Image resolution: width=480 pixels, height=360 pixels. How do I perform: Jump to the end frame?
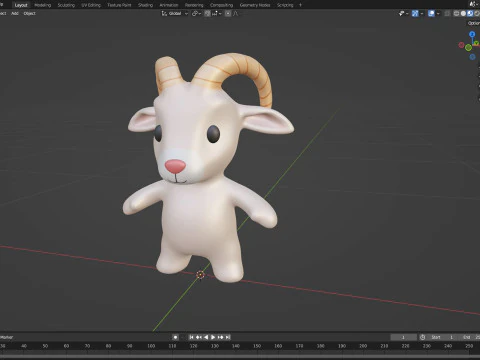pos(228,337)
